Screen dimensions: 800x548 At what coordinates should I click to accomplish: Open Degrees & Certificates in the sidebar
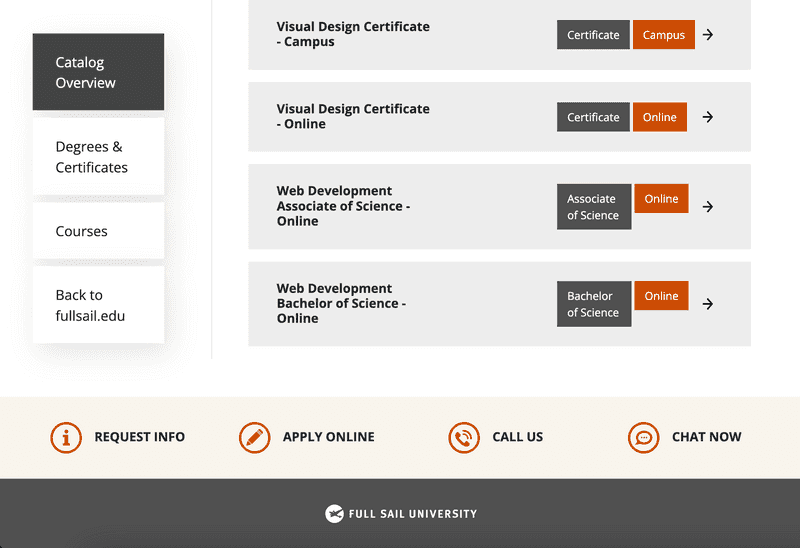(x=98, y=157)
